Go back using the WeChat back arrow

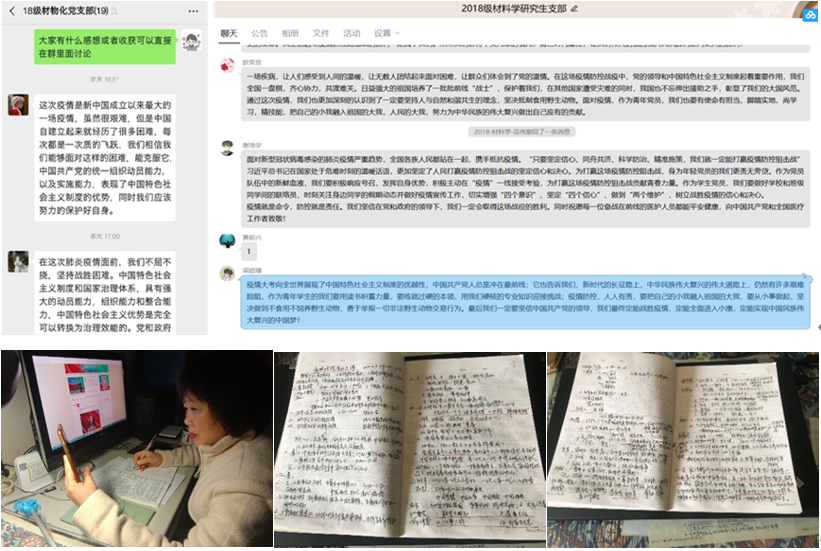pos(10,10)
